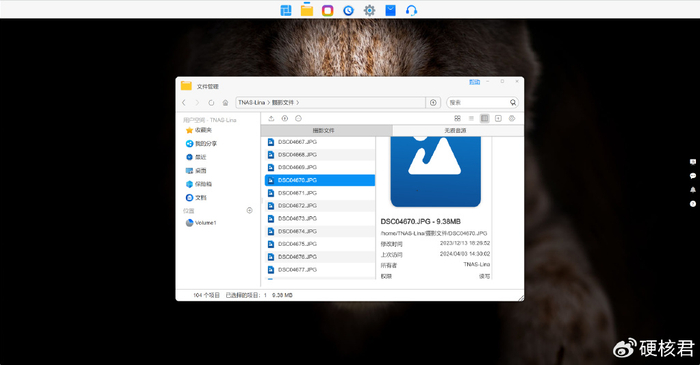Screen dimensions: 700x365
Task: Select file DSC04667.JPG
Action: coord(320,142)
